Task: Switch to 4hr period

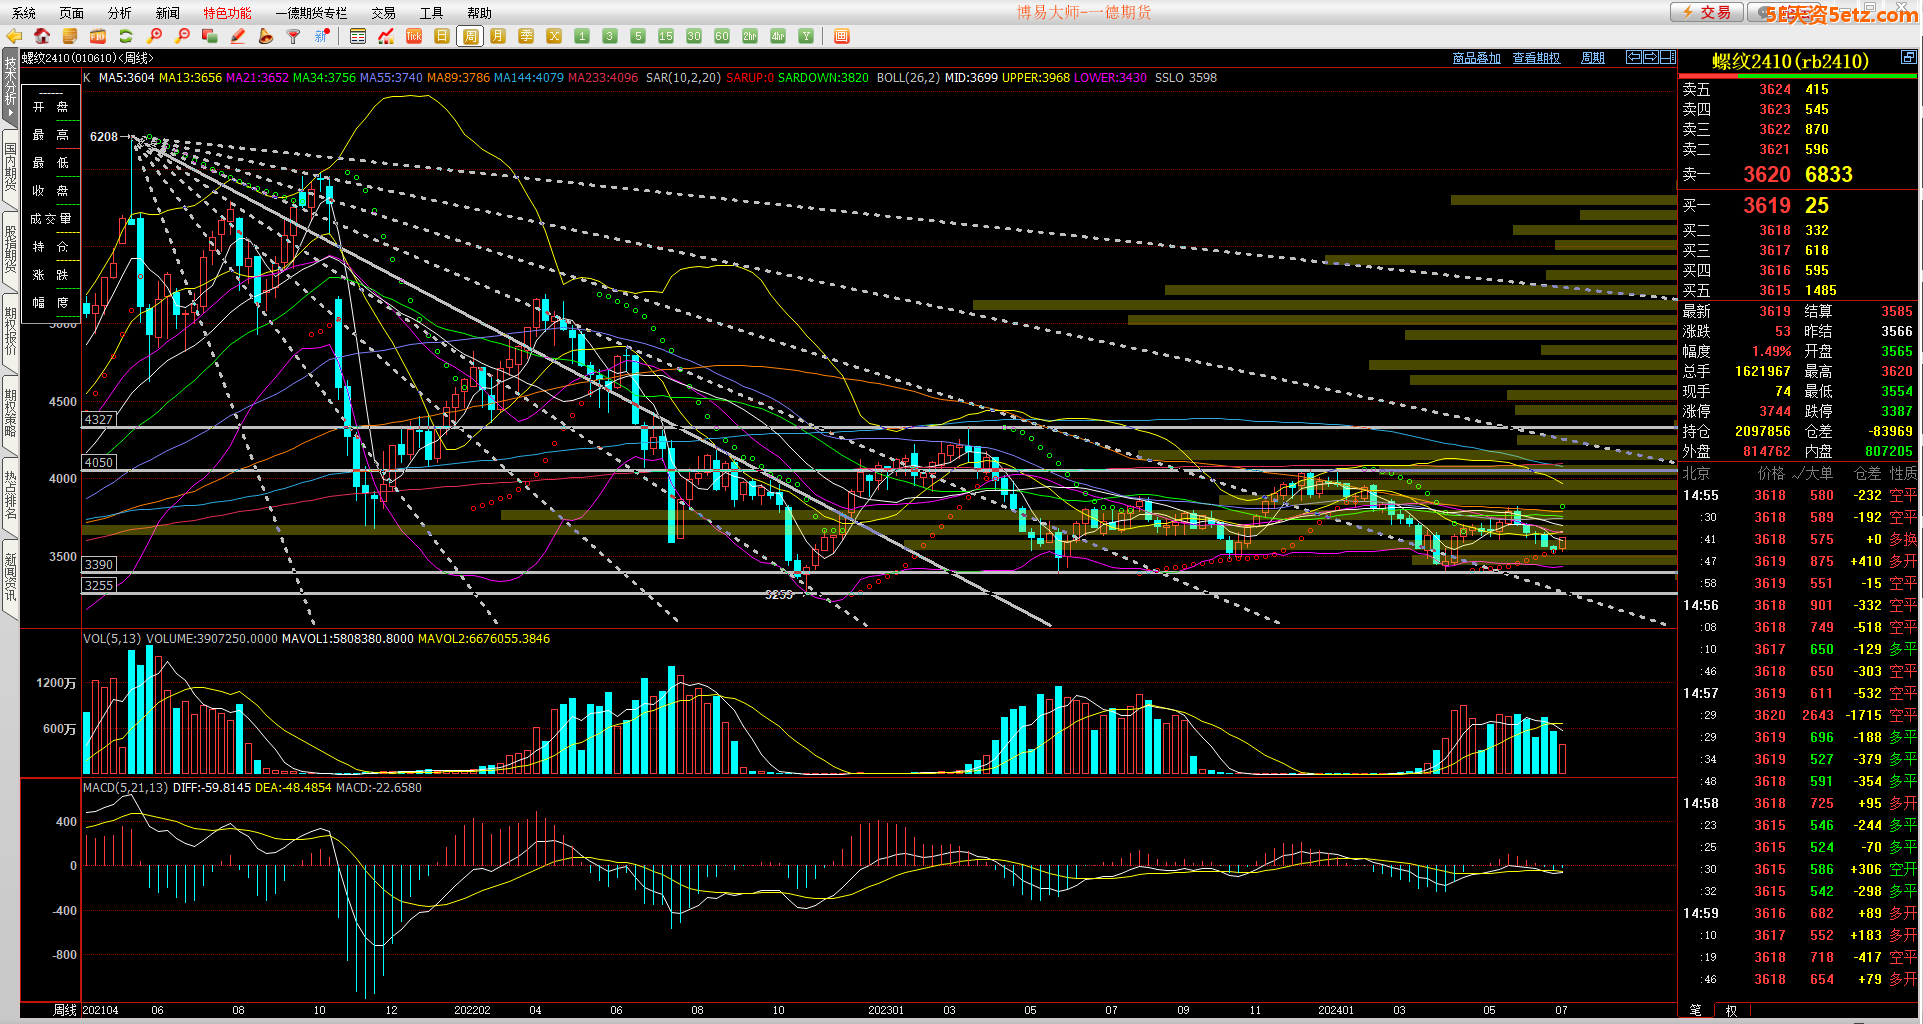Action: pyautogui.click(x=778, y=36)
